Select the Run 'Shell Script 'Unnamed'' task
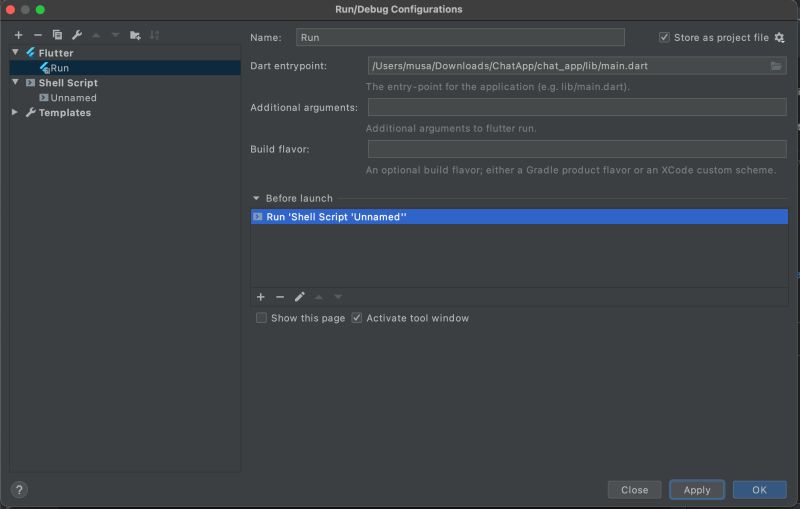The height and width of the screenshot is (509, 800). (x=519, y=217)
